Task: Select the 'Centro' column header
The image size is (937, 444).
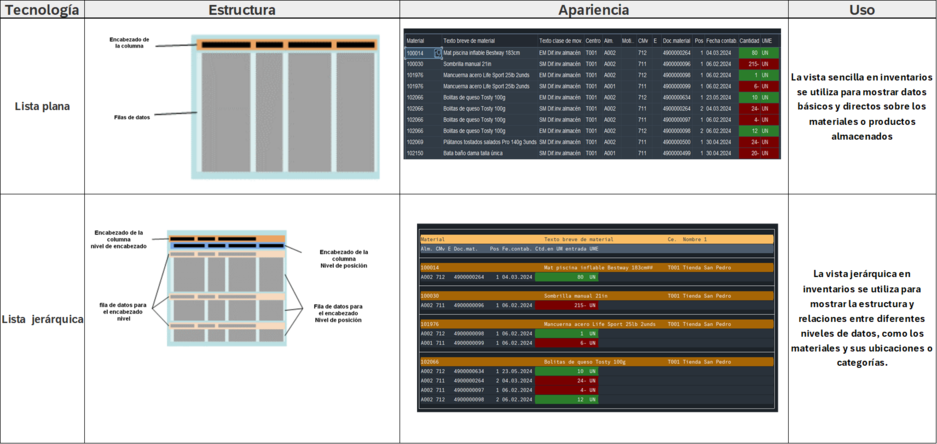Action: [x=593, y=40]
